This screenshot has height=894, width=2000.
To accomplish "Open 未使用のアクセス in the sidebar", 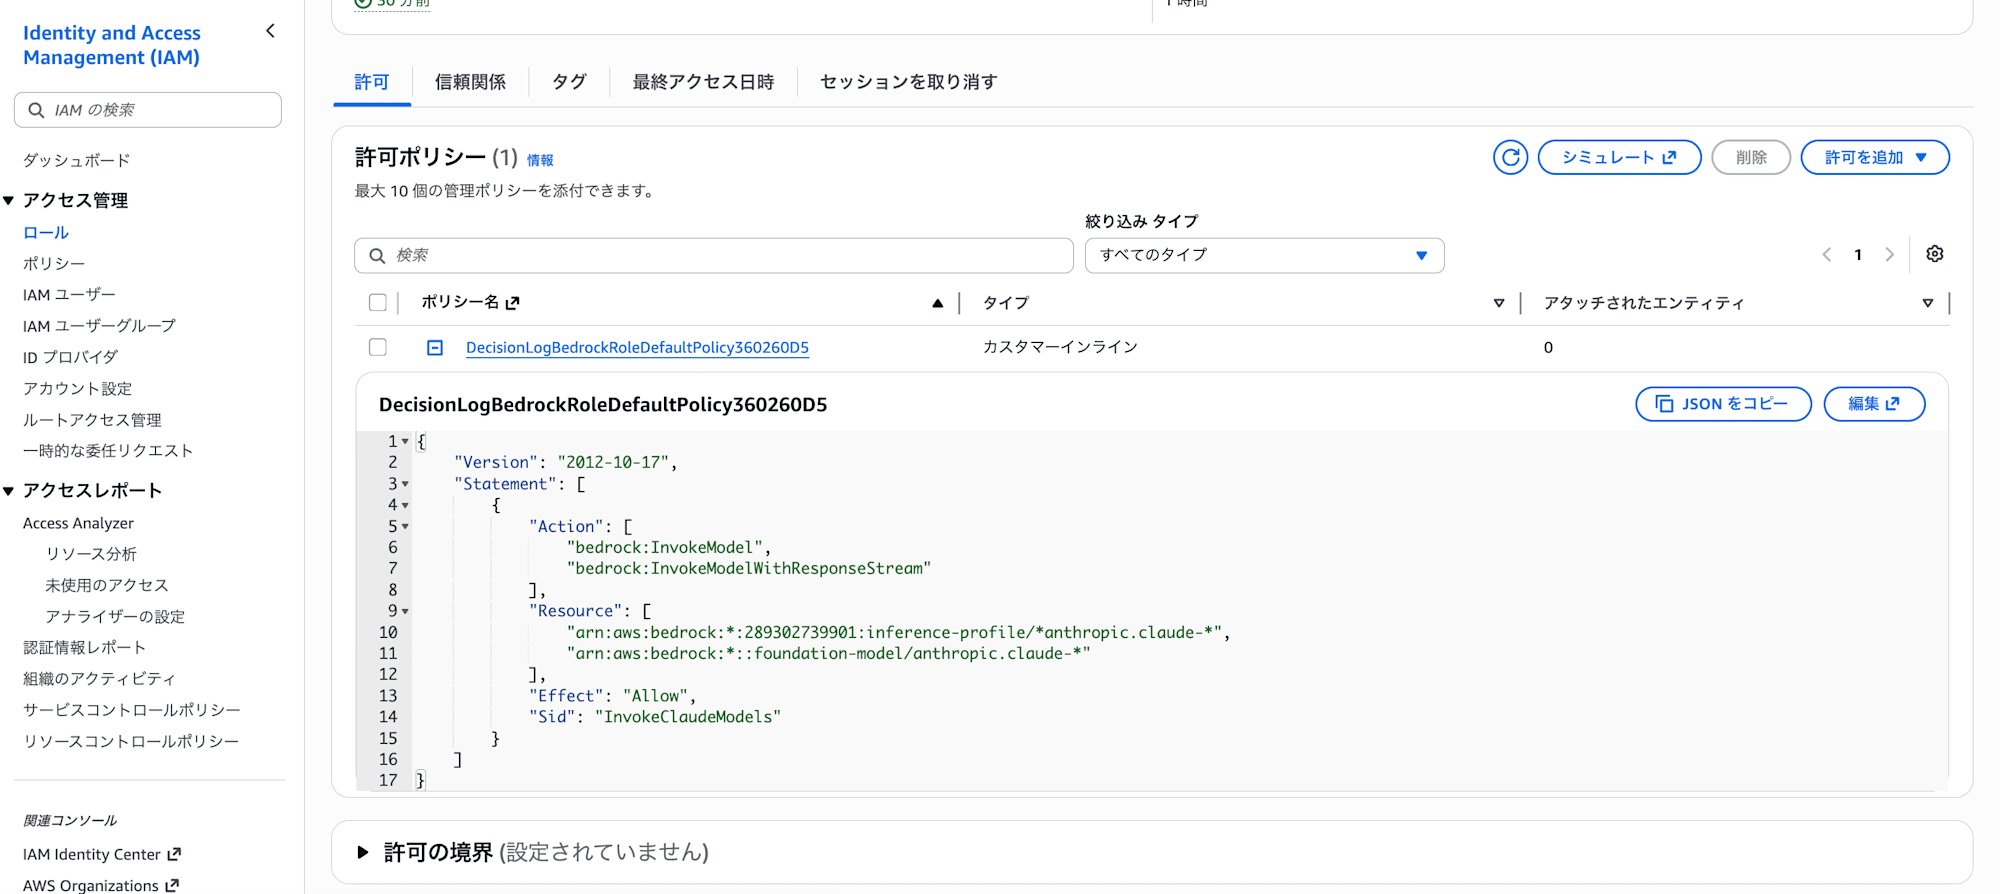I will (107, 585).
